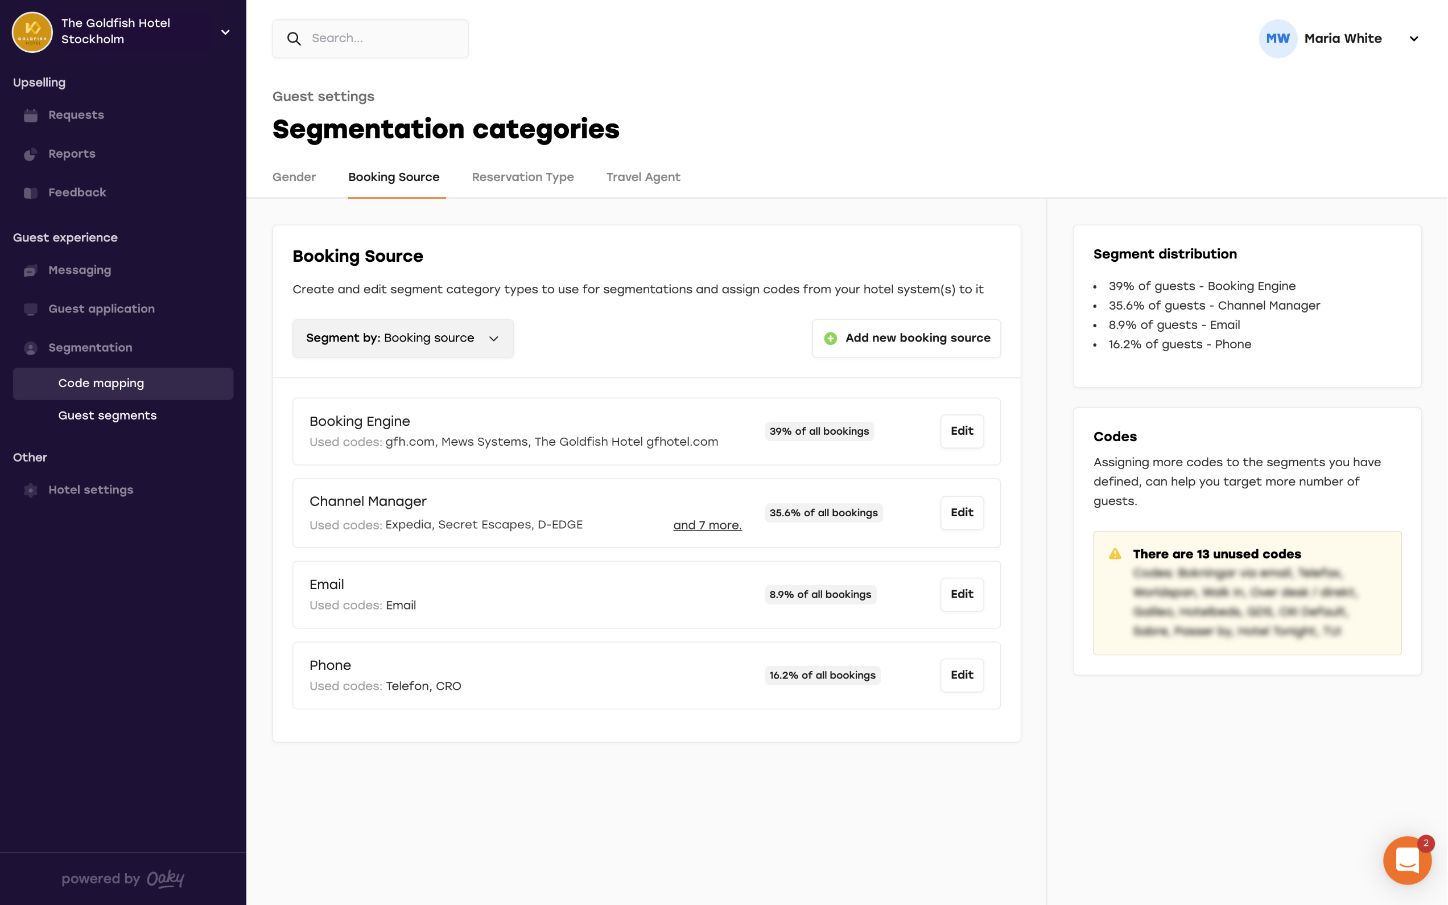Open Guest segments in the sidebar

107,416
